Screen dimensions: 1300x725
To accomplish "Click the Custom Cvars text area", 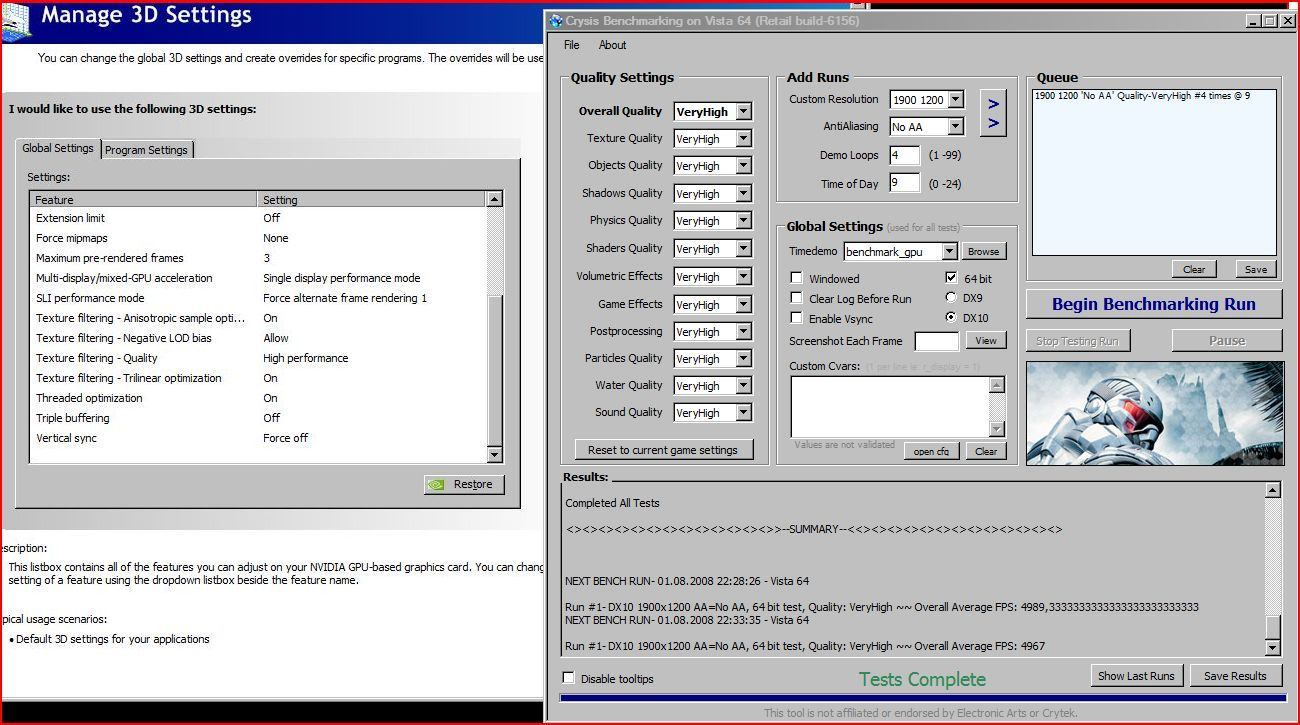I will pyautogui.click(x=890, y=406).
